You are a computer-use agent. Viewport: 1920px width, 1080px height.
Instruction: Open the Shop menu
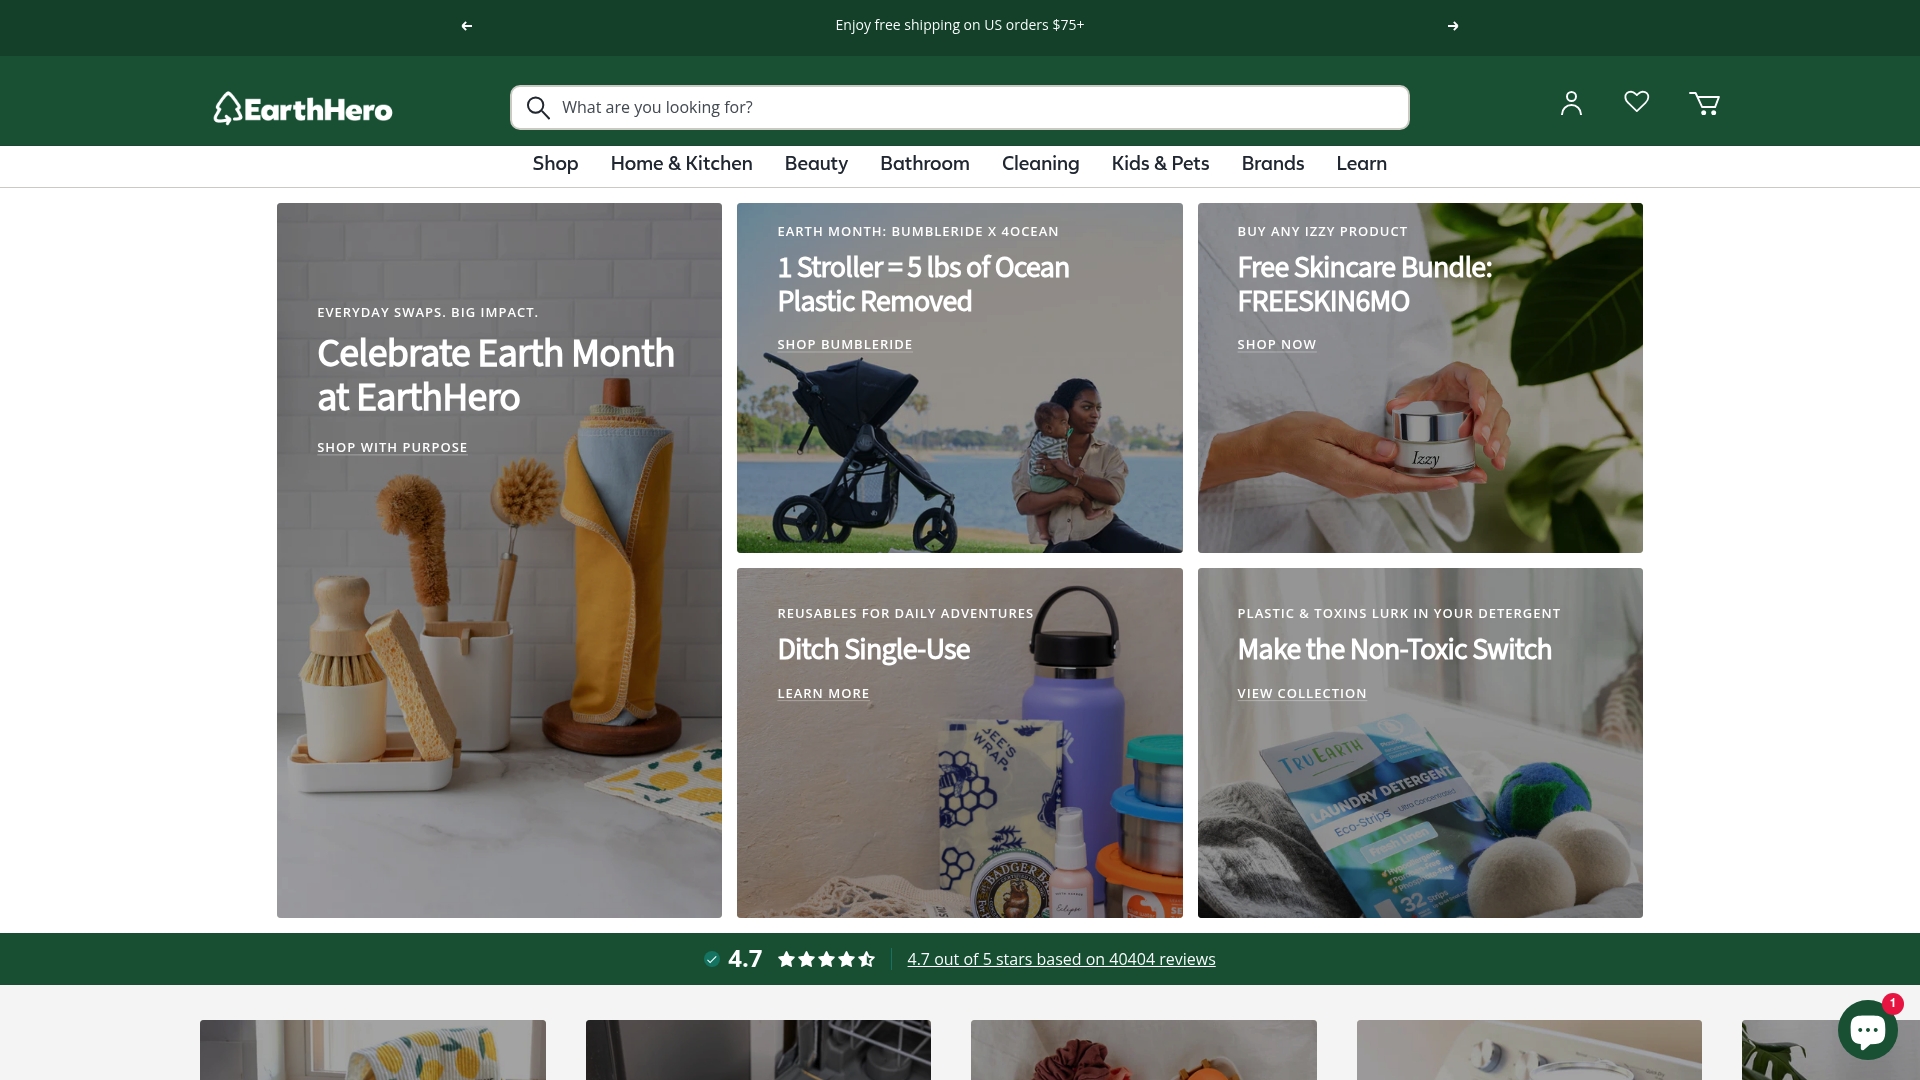(555, 164)
